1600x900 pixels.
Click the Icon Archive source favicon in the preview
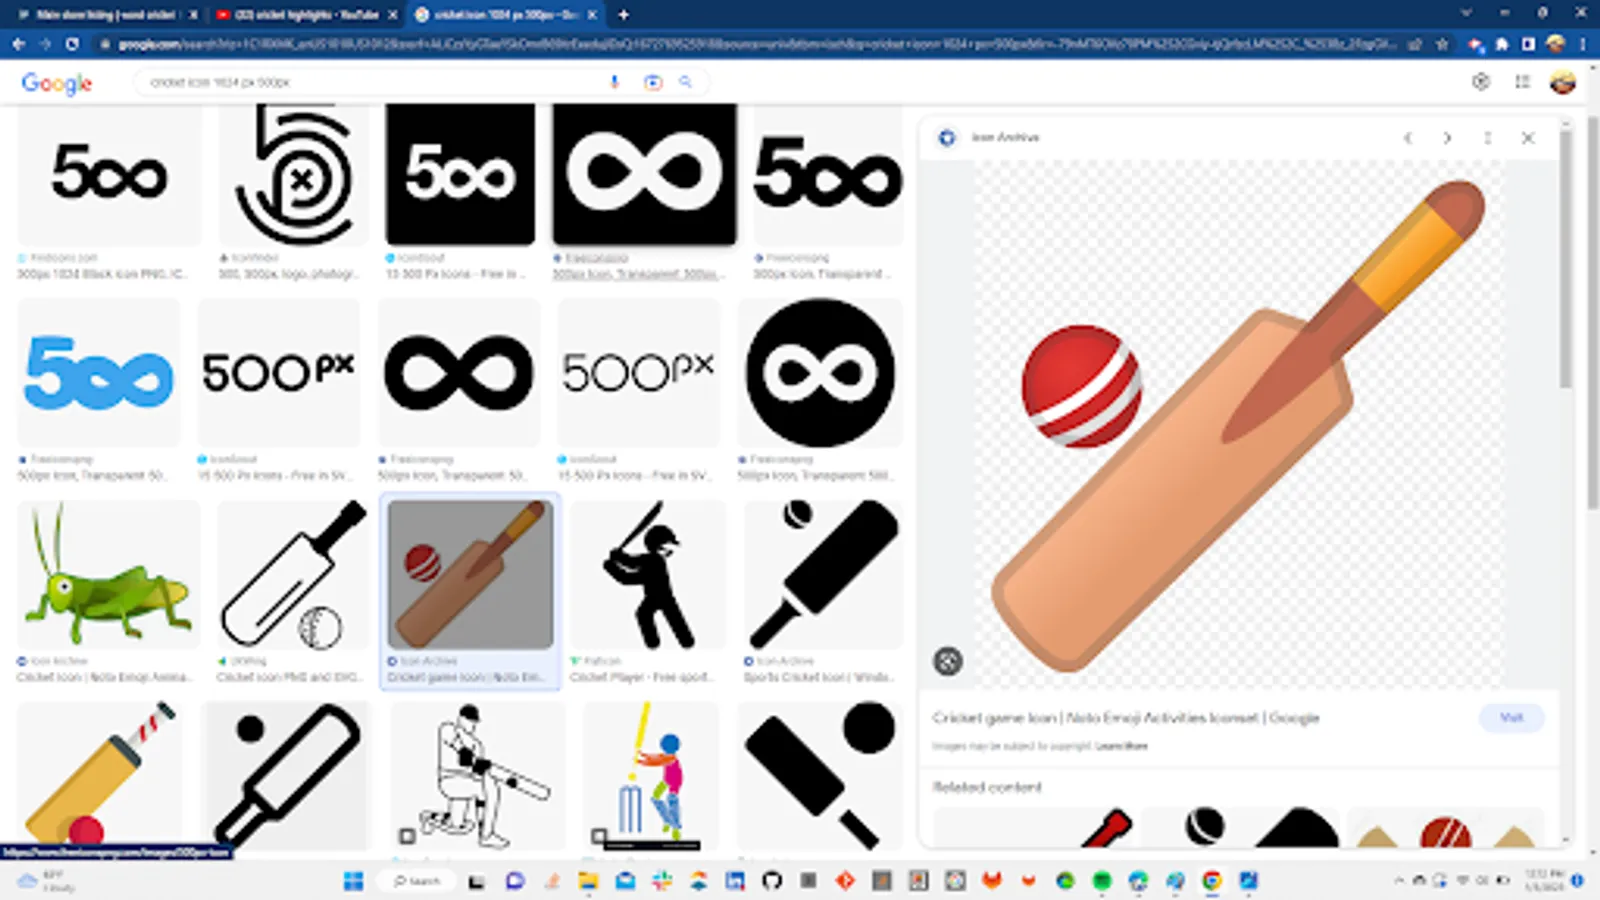pyautogui.click(x=947, y=138)
